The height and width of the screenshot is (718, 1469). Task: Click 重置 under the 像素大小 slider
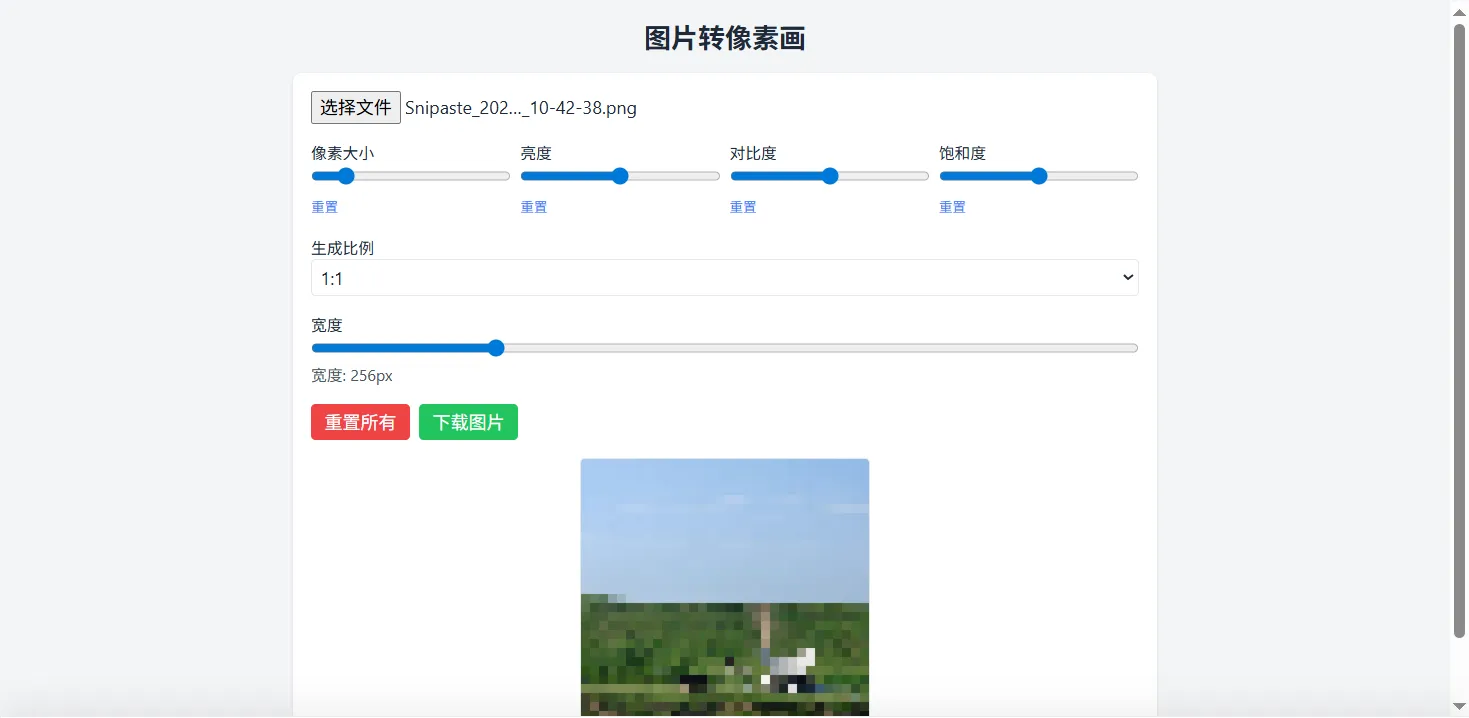(324, 207)
